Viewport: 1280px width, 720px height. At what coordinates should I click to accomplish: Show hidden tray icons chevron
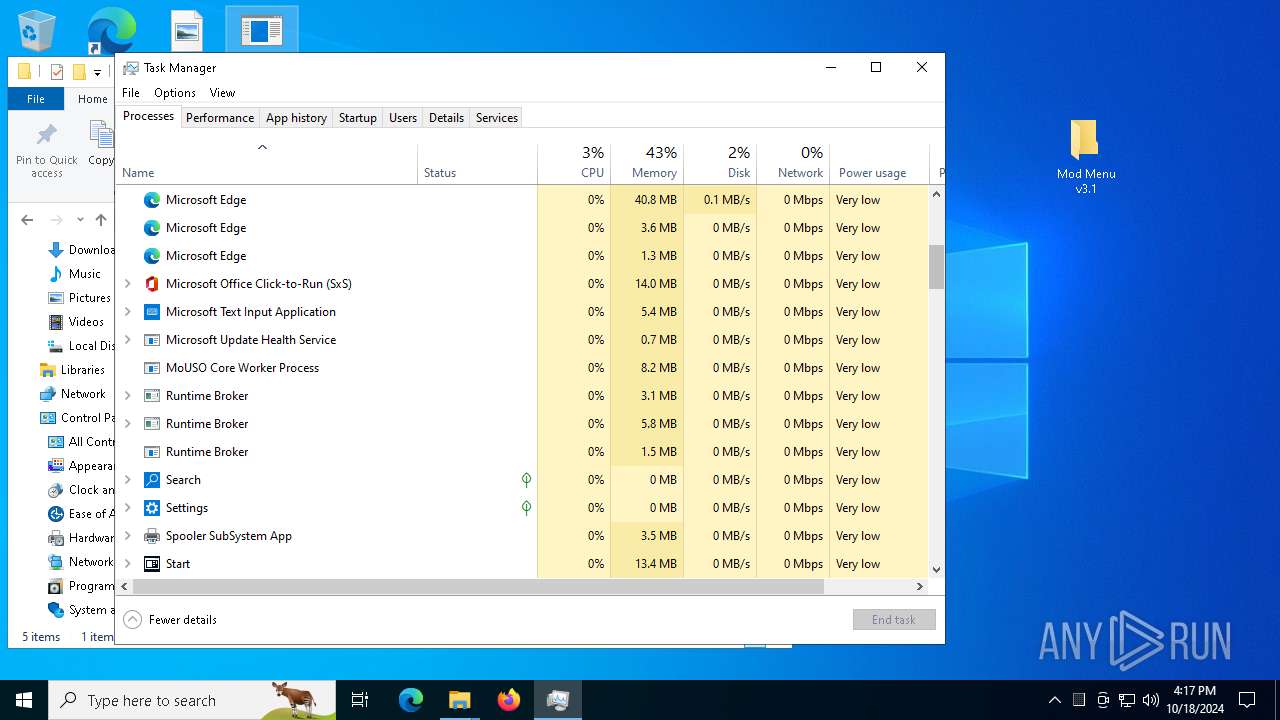[x=1054, y=700]
